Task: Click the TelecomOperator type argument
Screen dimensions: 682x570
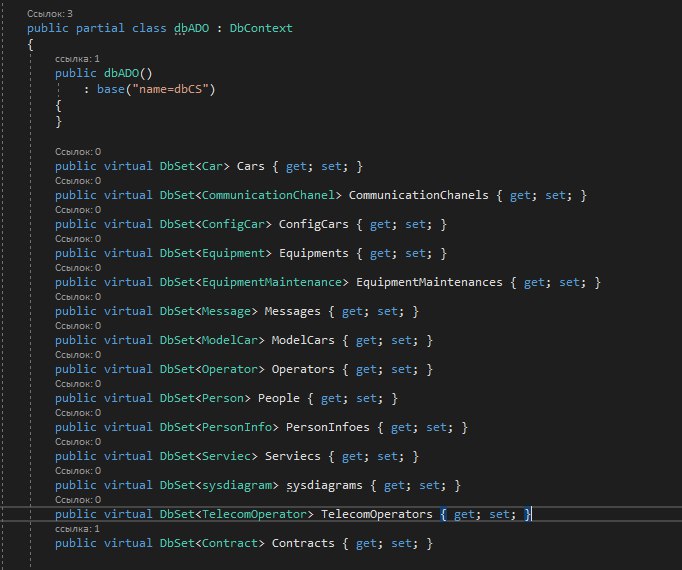Action: point(254,514)
